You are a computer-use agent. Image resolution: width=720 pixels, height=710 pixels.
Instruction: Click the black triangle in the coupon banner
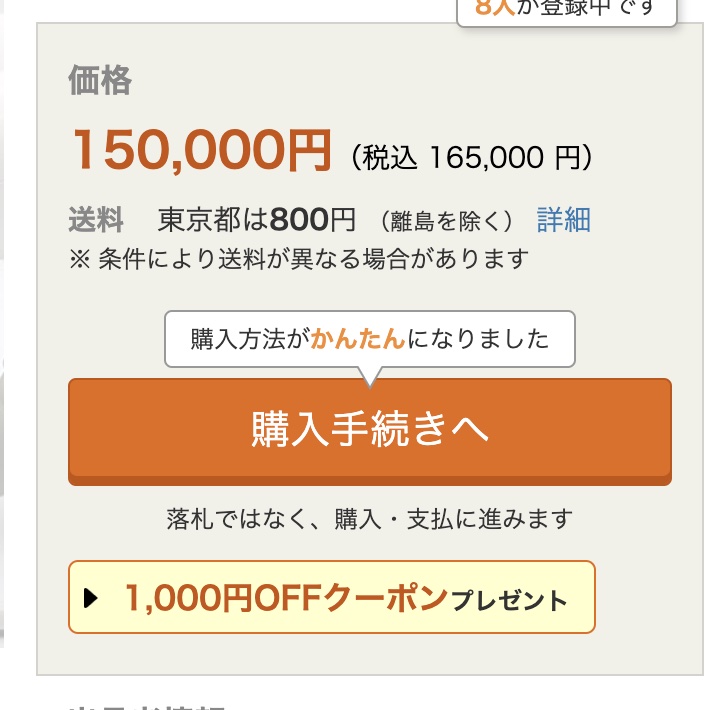(x=92, y=599)
